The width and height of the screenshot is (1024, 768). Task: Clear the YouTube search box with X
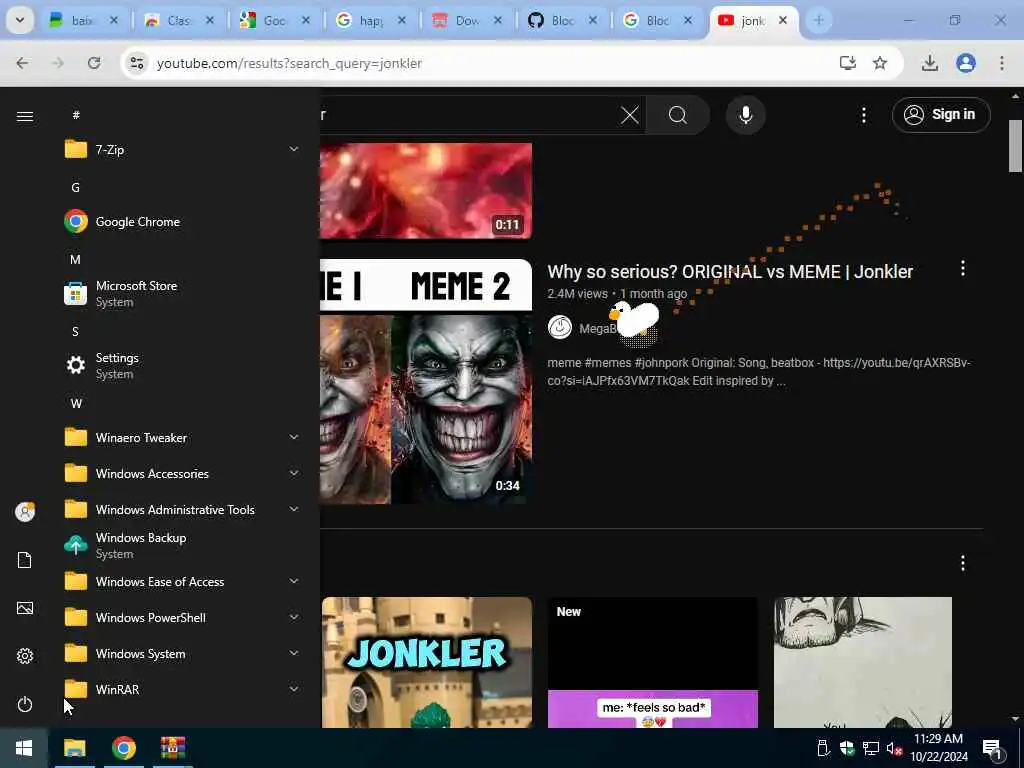pyautogui.click(x=630, y=116)
